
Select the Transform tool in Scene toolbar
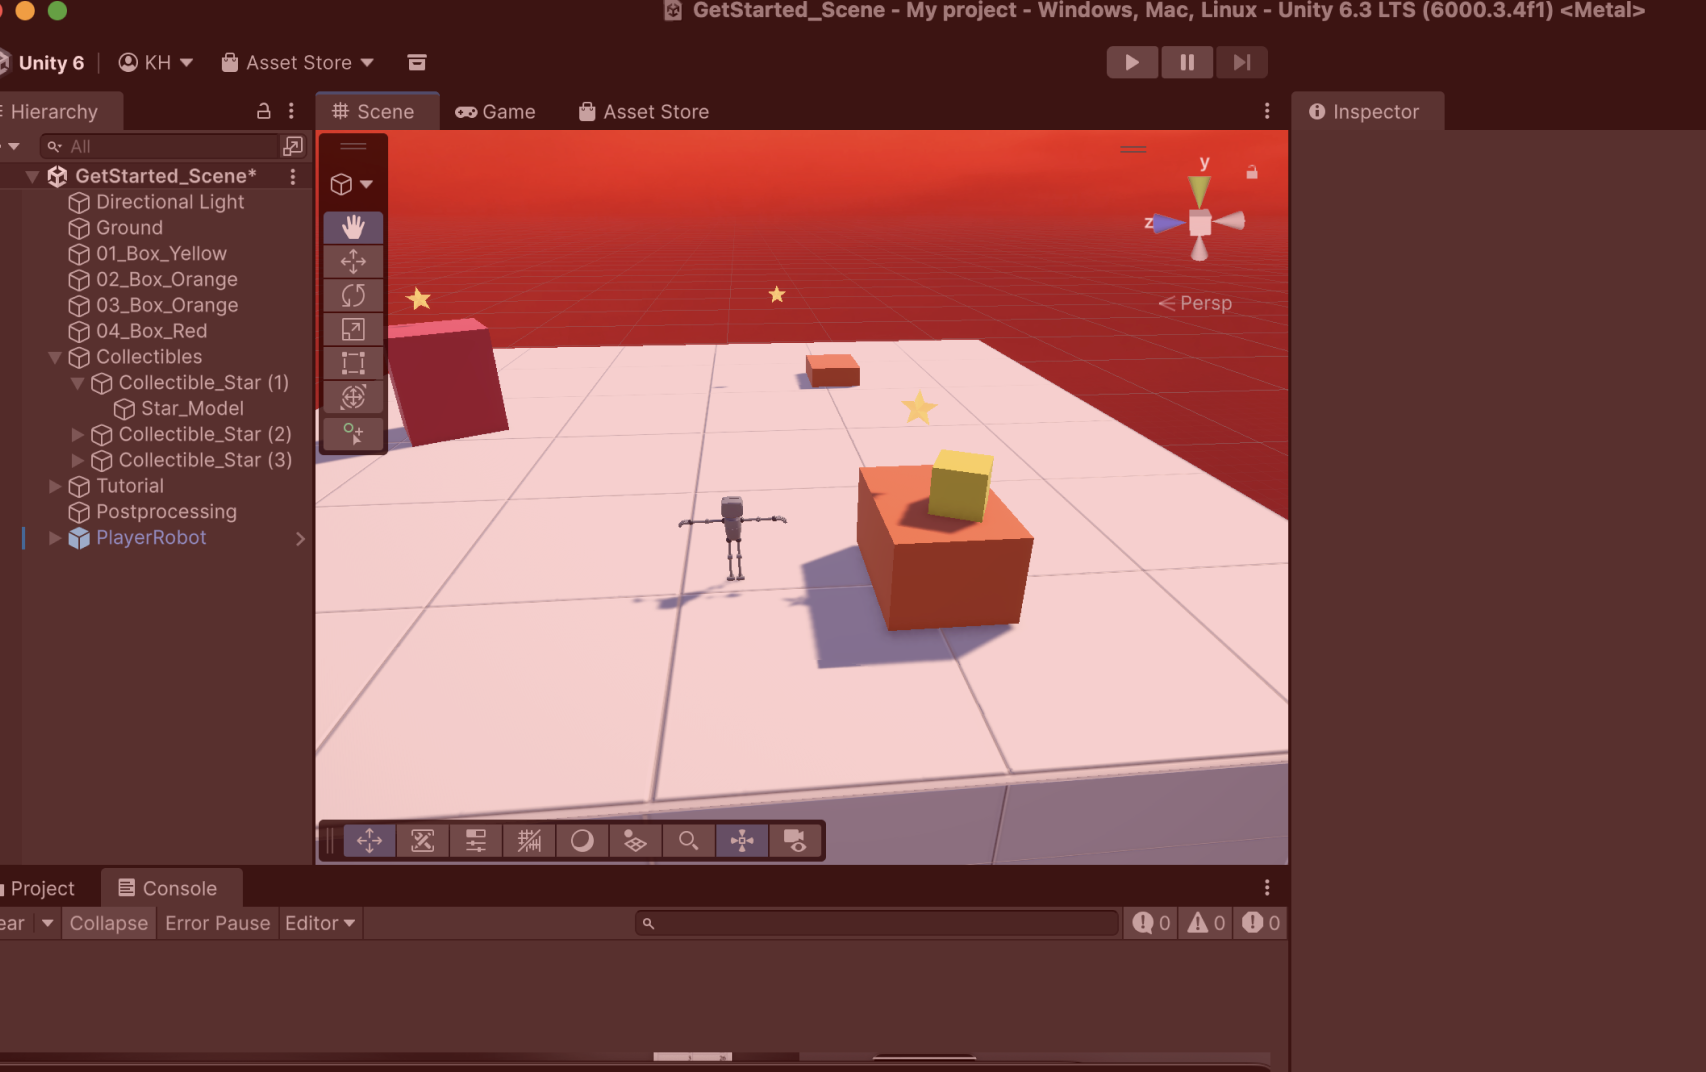pyautogui.click(x=353, y=397)
